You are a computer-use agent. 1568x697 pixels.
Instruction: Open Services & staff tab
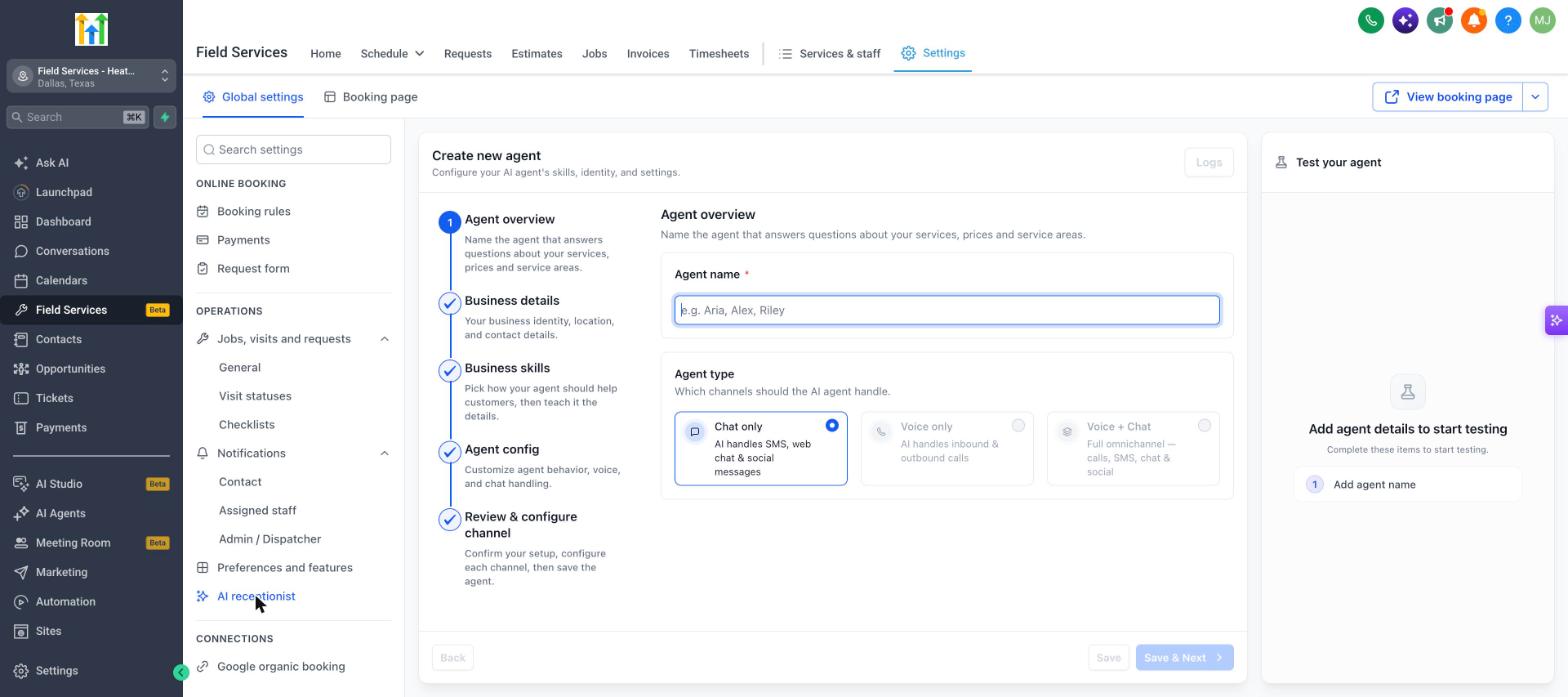830,54
